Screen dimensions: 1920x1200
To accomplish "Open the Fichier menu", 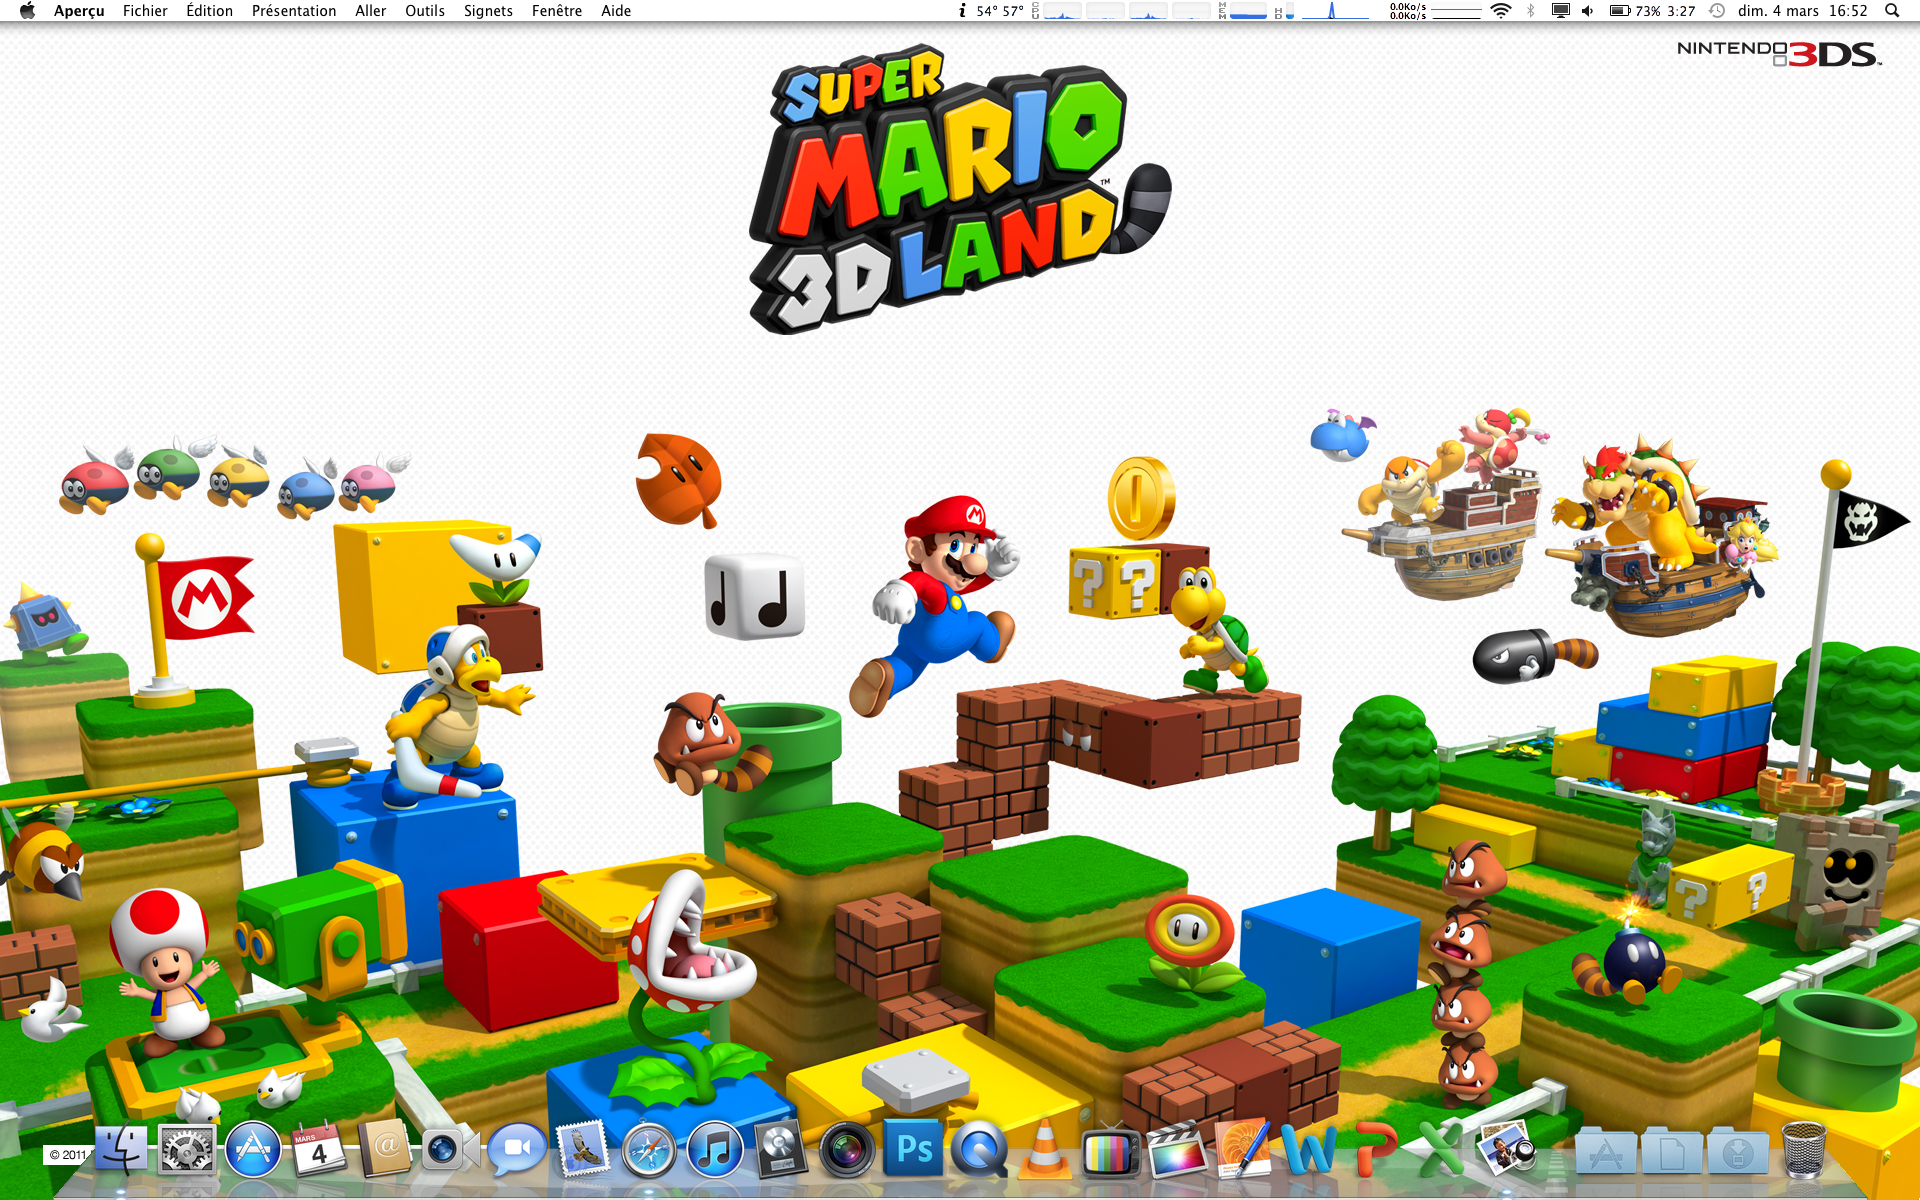I will 145,11.
